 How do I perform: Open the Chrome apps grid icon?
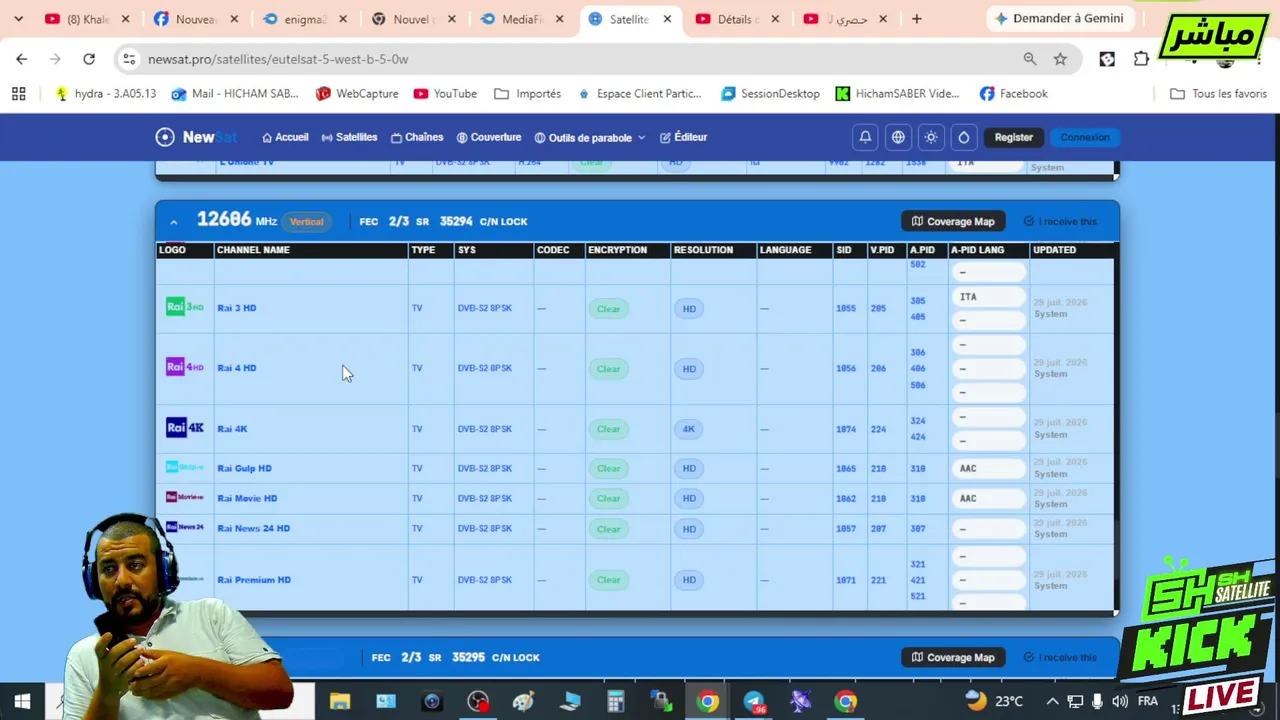18,93
